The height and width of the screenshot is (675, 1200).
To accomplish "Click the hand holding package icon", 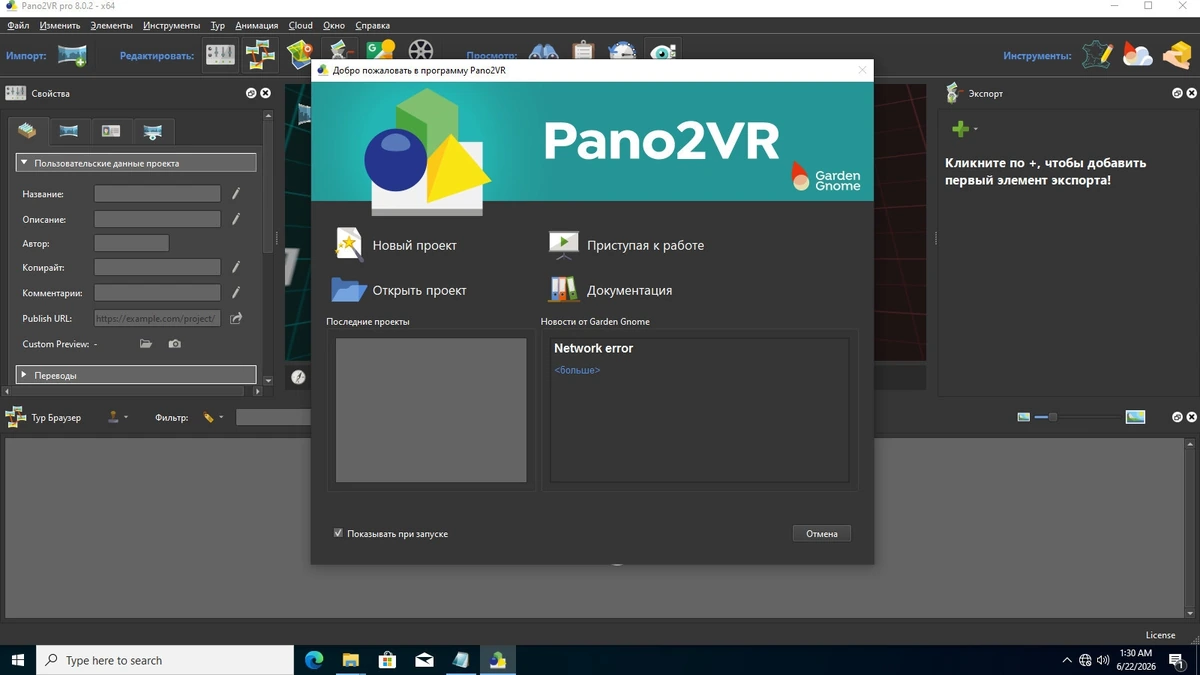I will pyautogui.click(x=1176, y=55).
